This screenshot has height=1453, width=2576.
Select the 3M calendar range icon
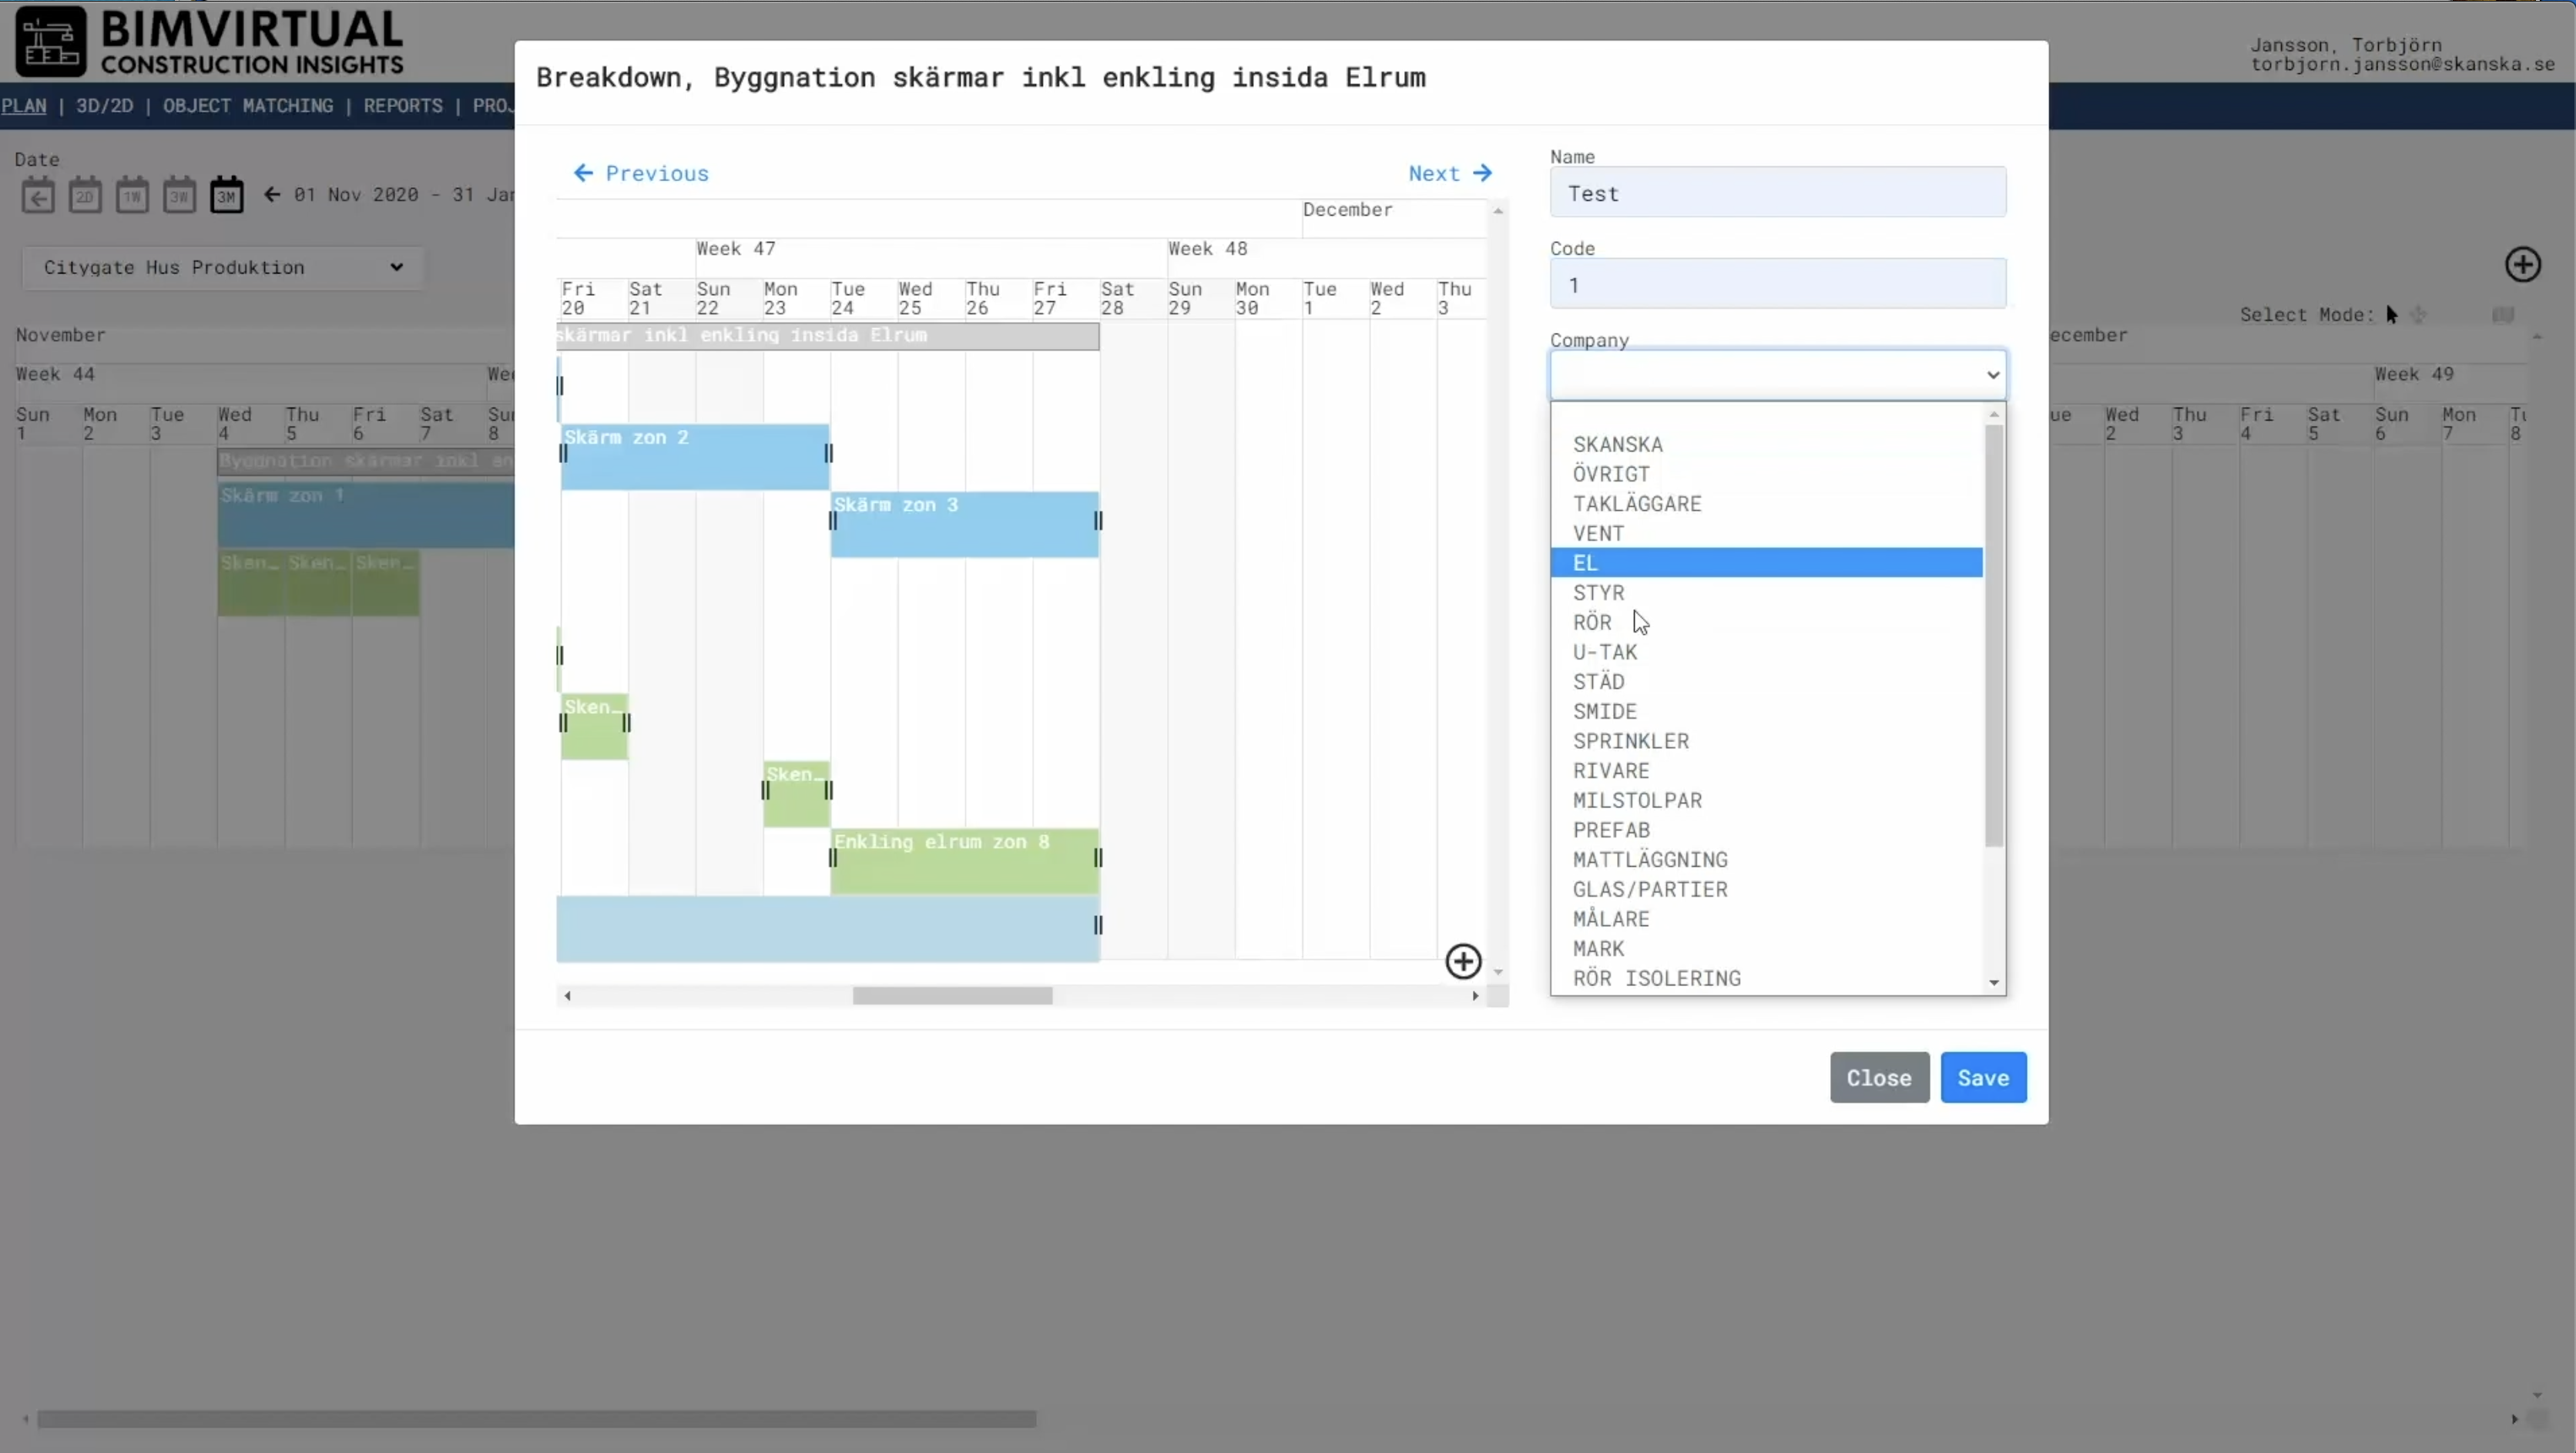click(x=227, y=195)
